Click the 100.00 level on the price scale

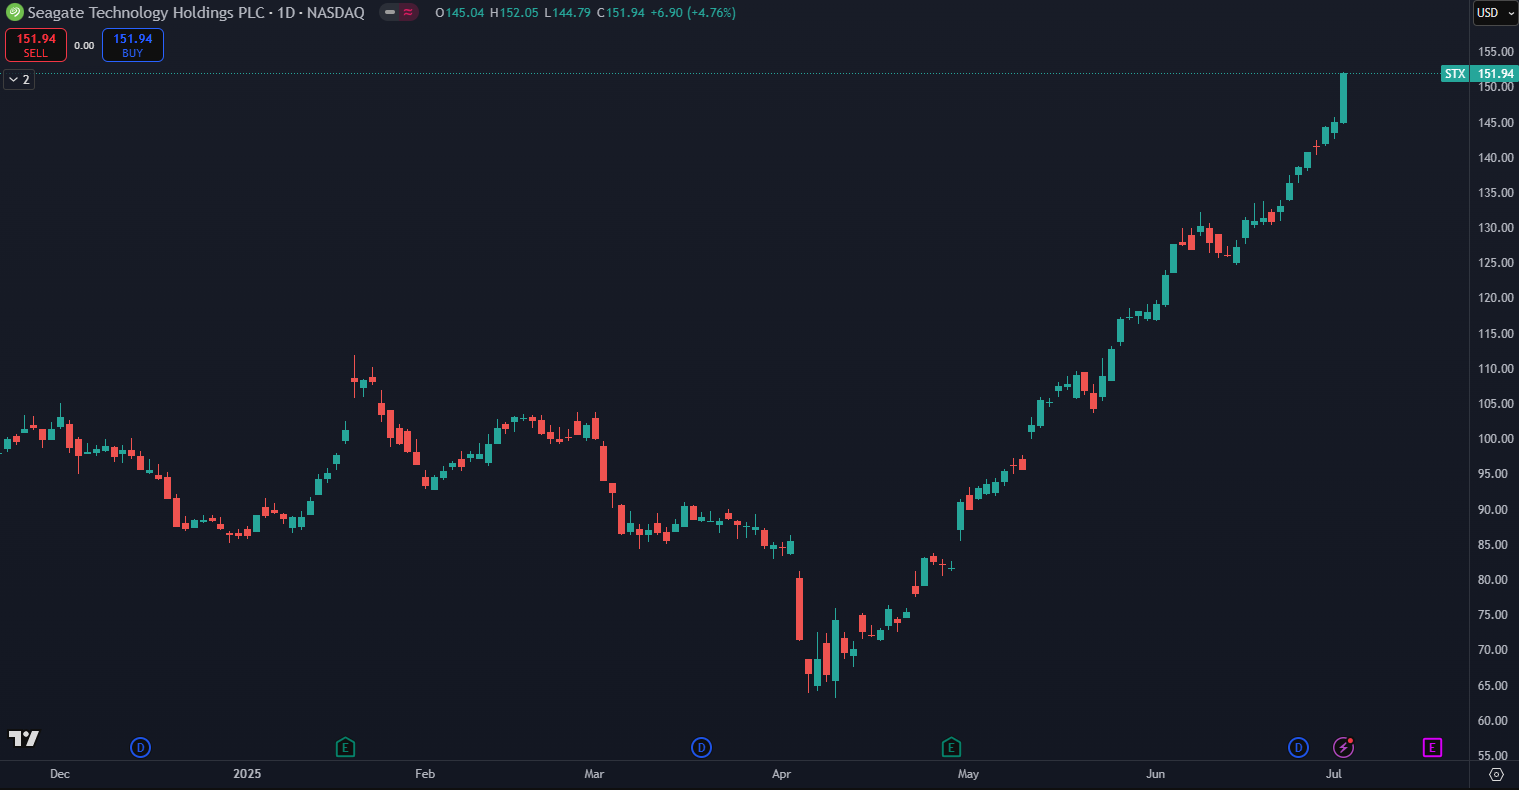click(1493, 439)
